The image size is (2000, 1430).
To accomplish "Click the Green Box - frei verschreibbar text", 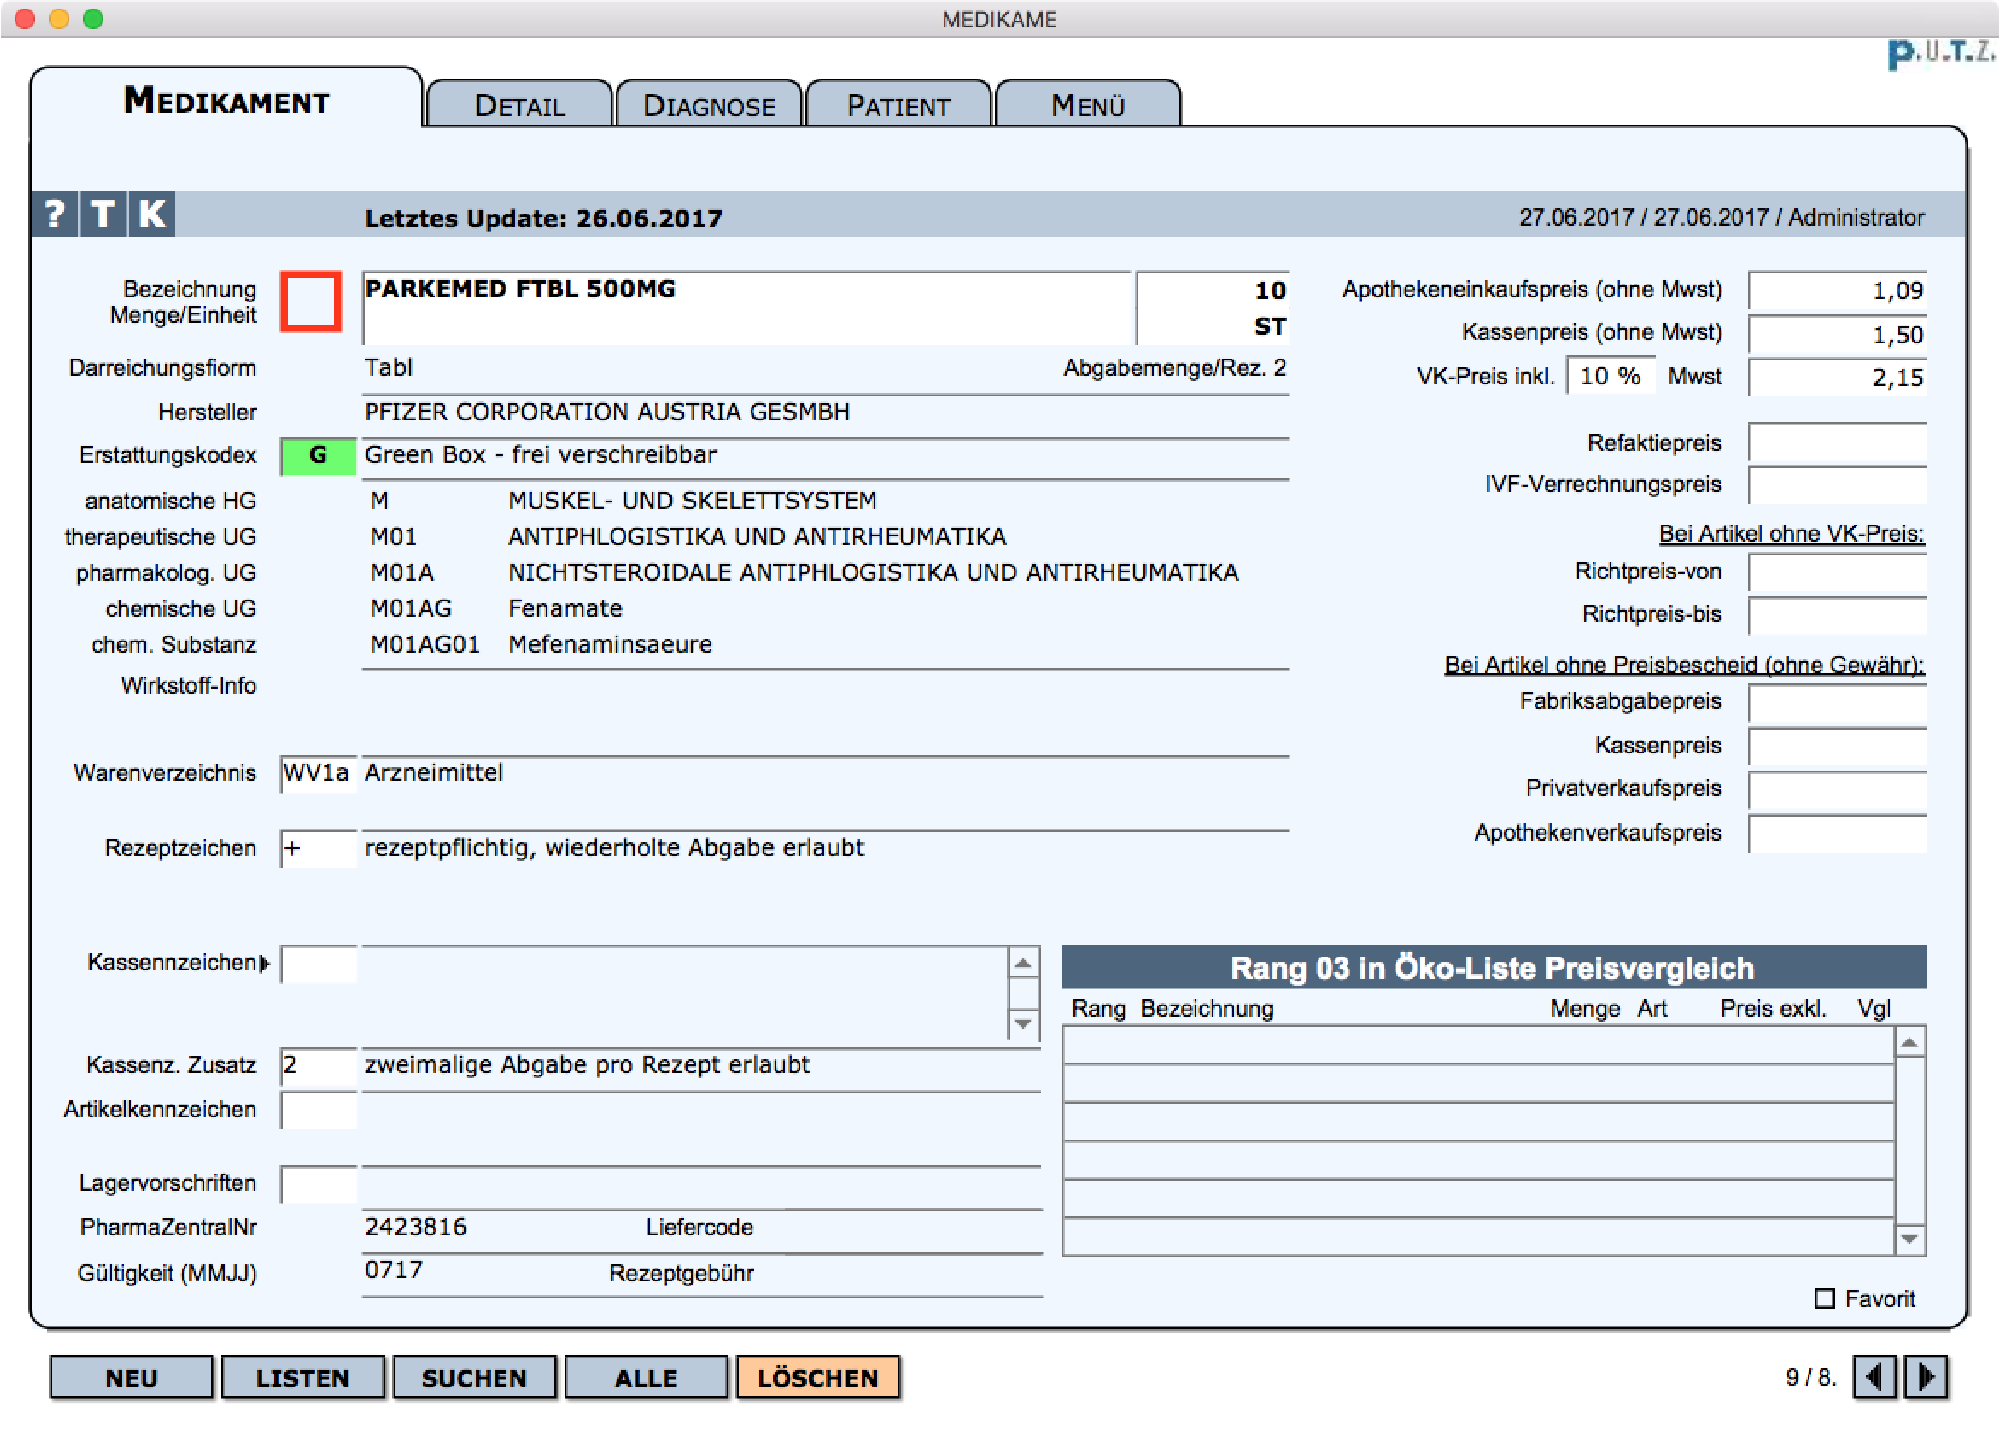I will click(541, 455).
